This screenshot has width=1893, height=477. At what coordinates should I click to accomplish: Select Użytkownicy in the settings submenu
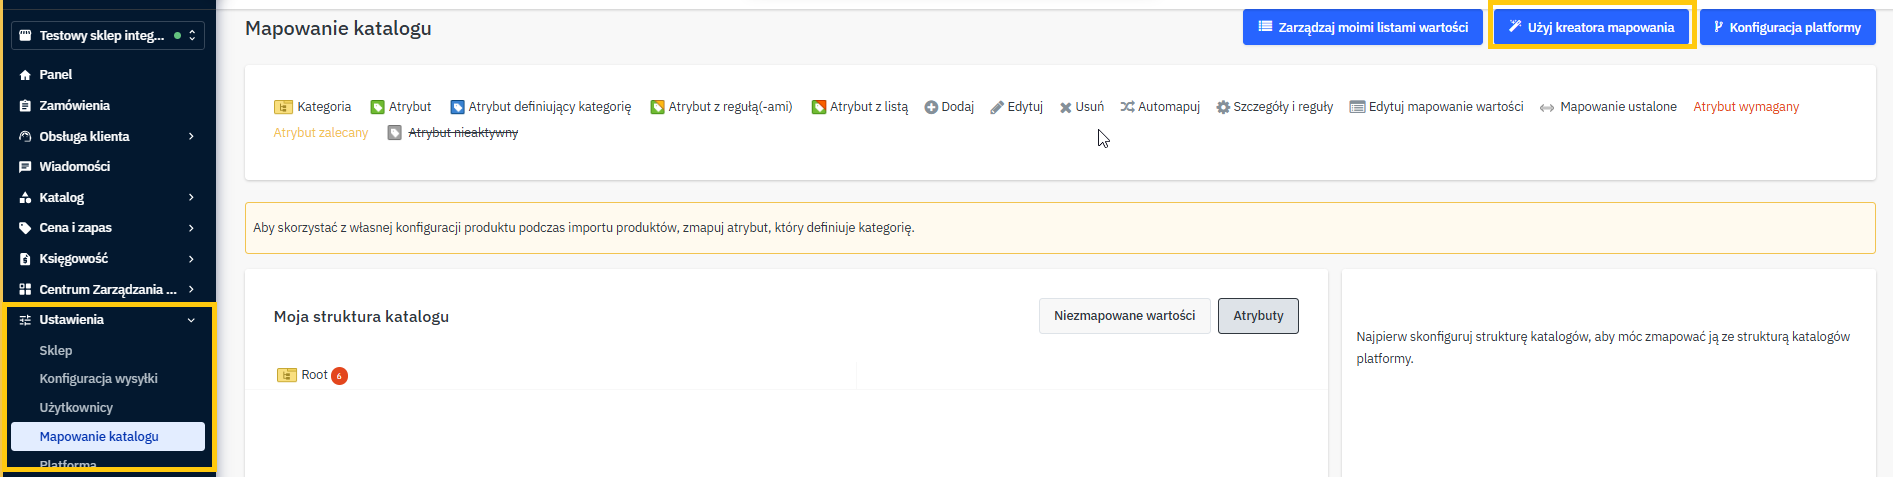(x=76, y=408)
